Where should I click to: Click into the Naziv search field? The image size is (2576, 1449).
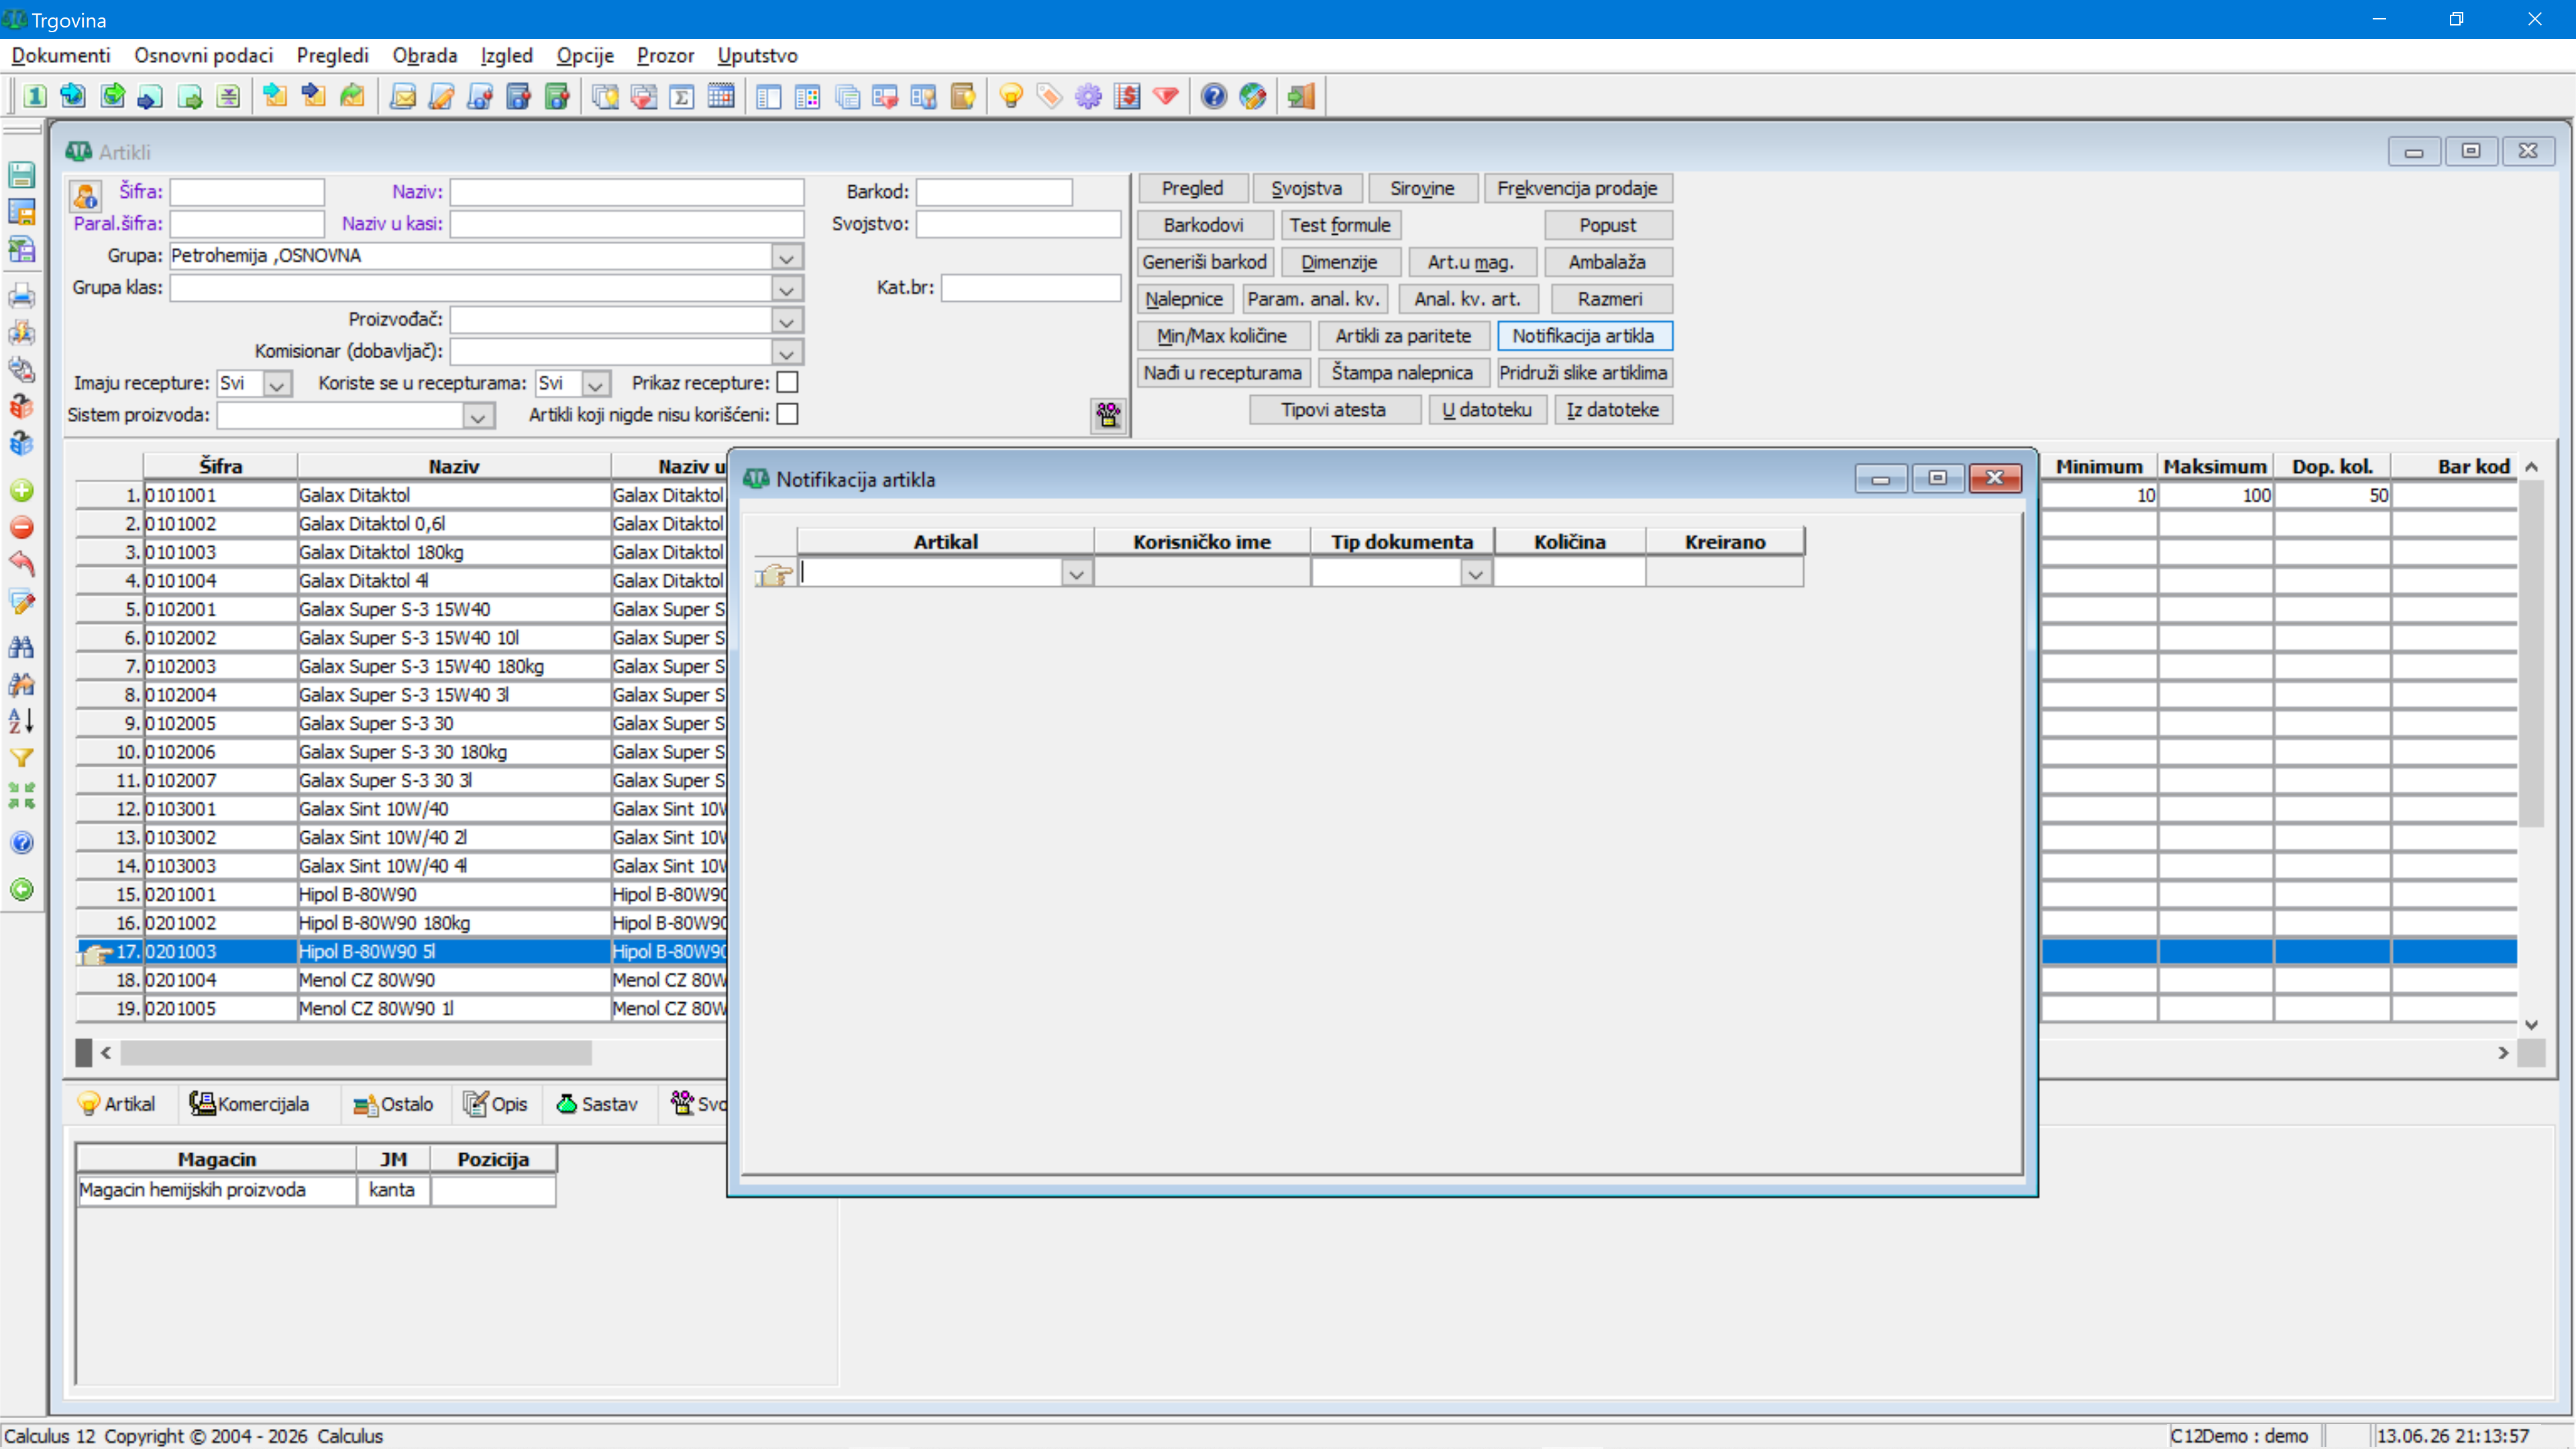627,192
